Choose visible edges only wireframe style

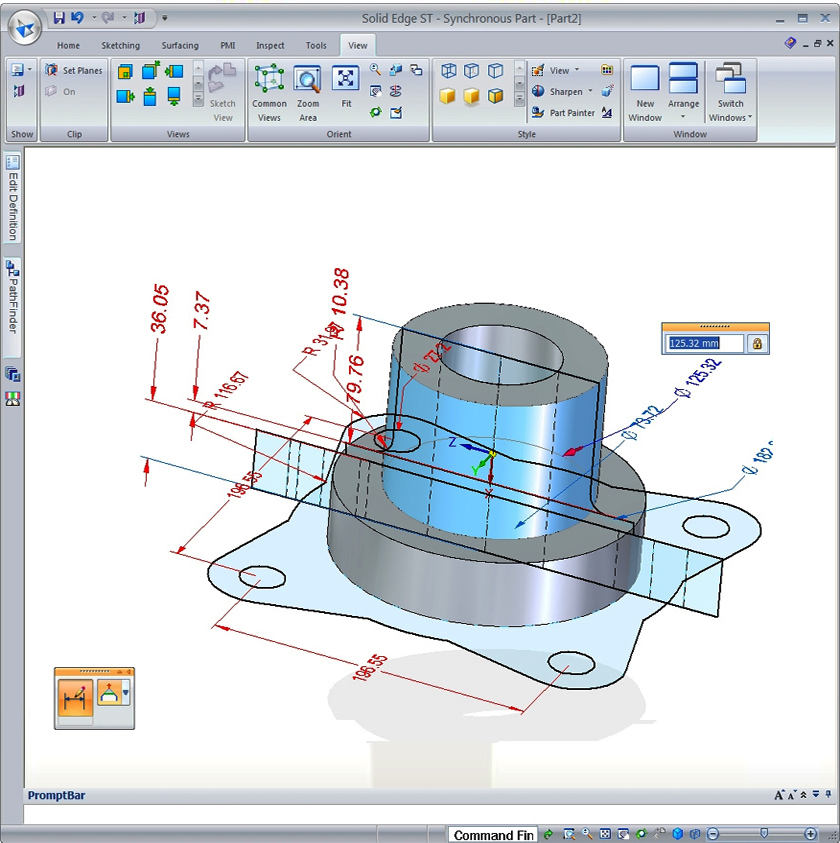click(x=495, y=70)
